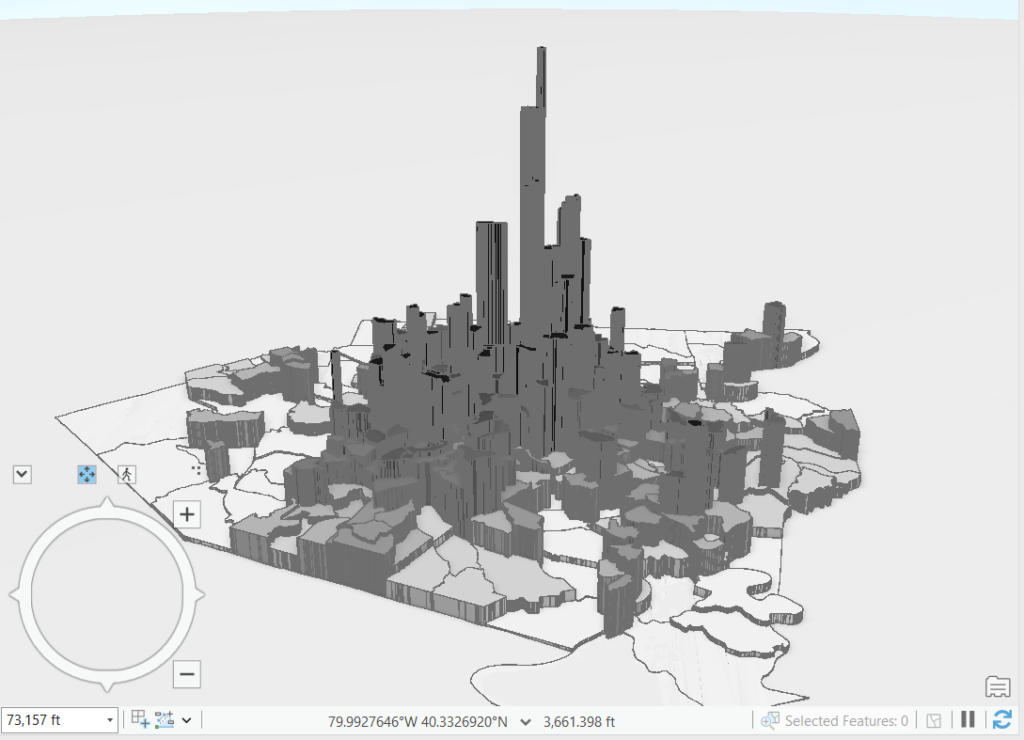Viewport: 1024px width, 740px height.
Task: Collapse the on-screen navigator with its chevron
Action: (22, 473)
